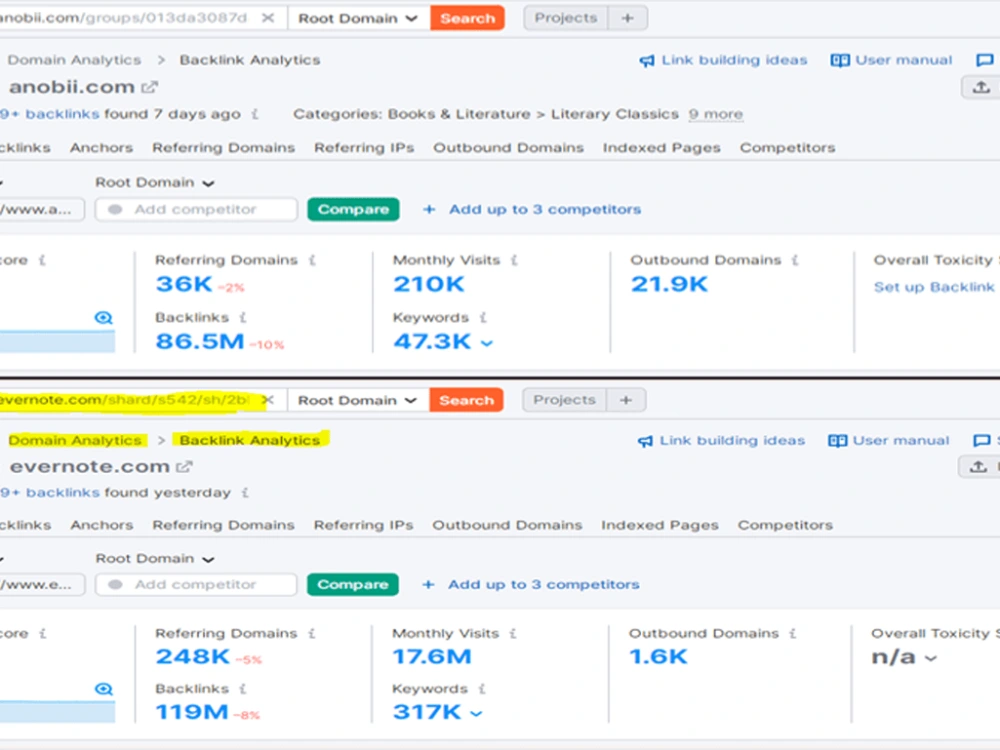Click the plus icon beside lower Projects button
The width and height of the screenshot is (1000, 750).
(x=626, y=400)
